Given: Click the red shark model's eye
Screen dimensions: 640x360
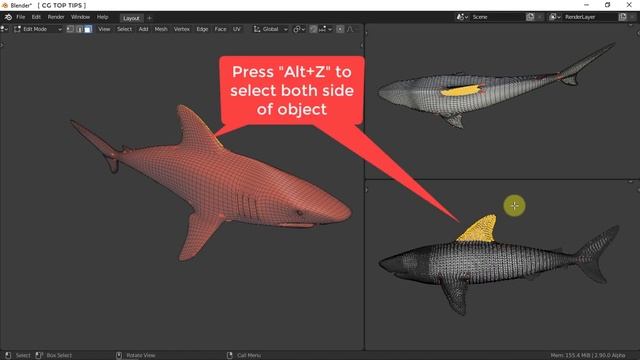Looking at the screenshot, I should click(x=299, y=213).
